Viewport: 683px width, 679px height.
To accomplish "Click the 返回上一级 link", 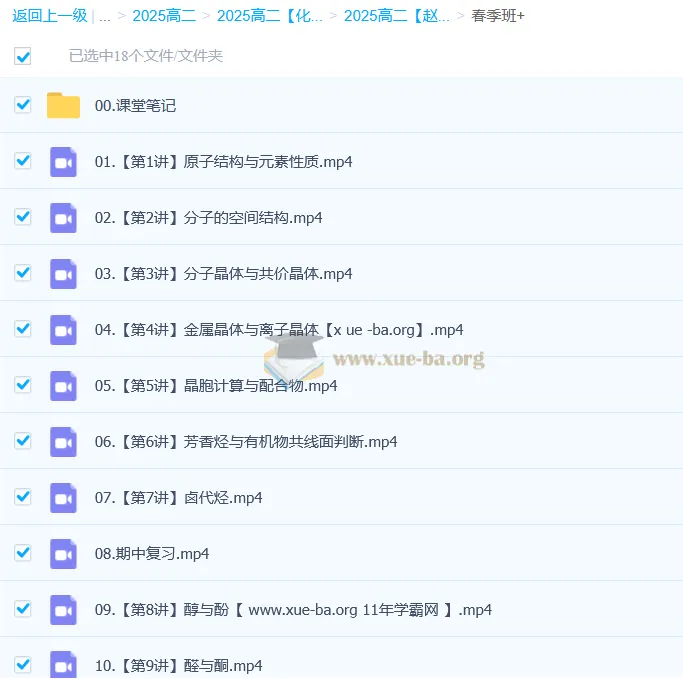I will tap(49, 16).
